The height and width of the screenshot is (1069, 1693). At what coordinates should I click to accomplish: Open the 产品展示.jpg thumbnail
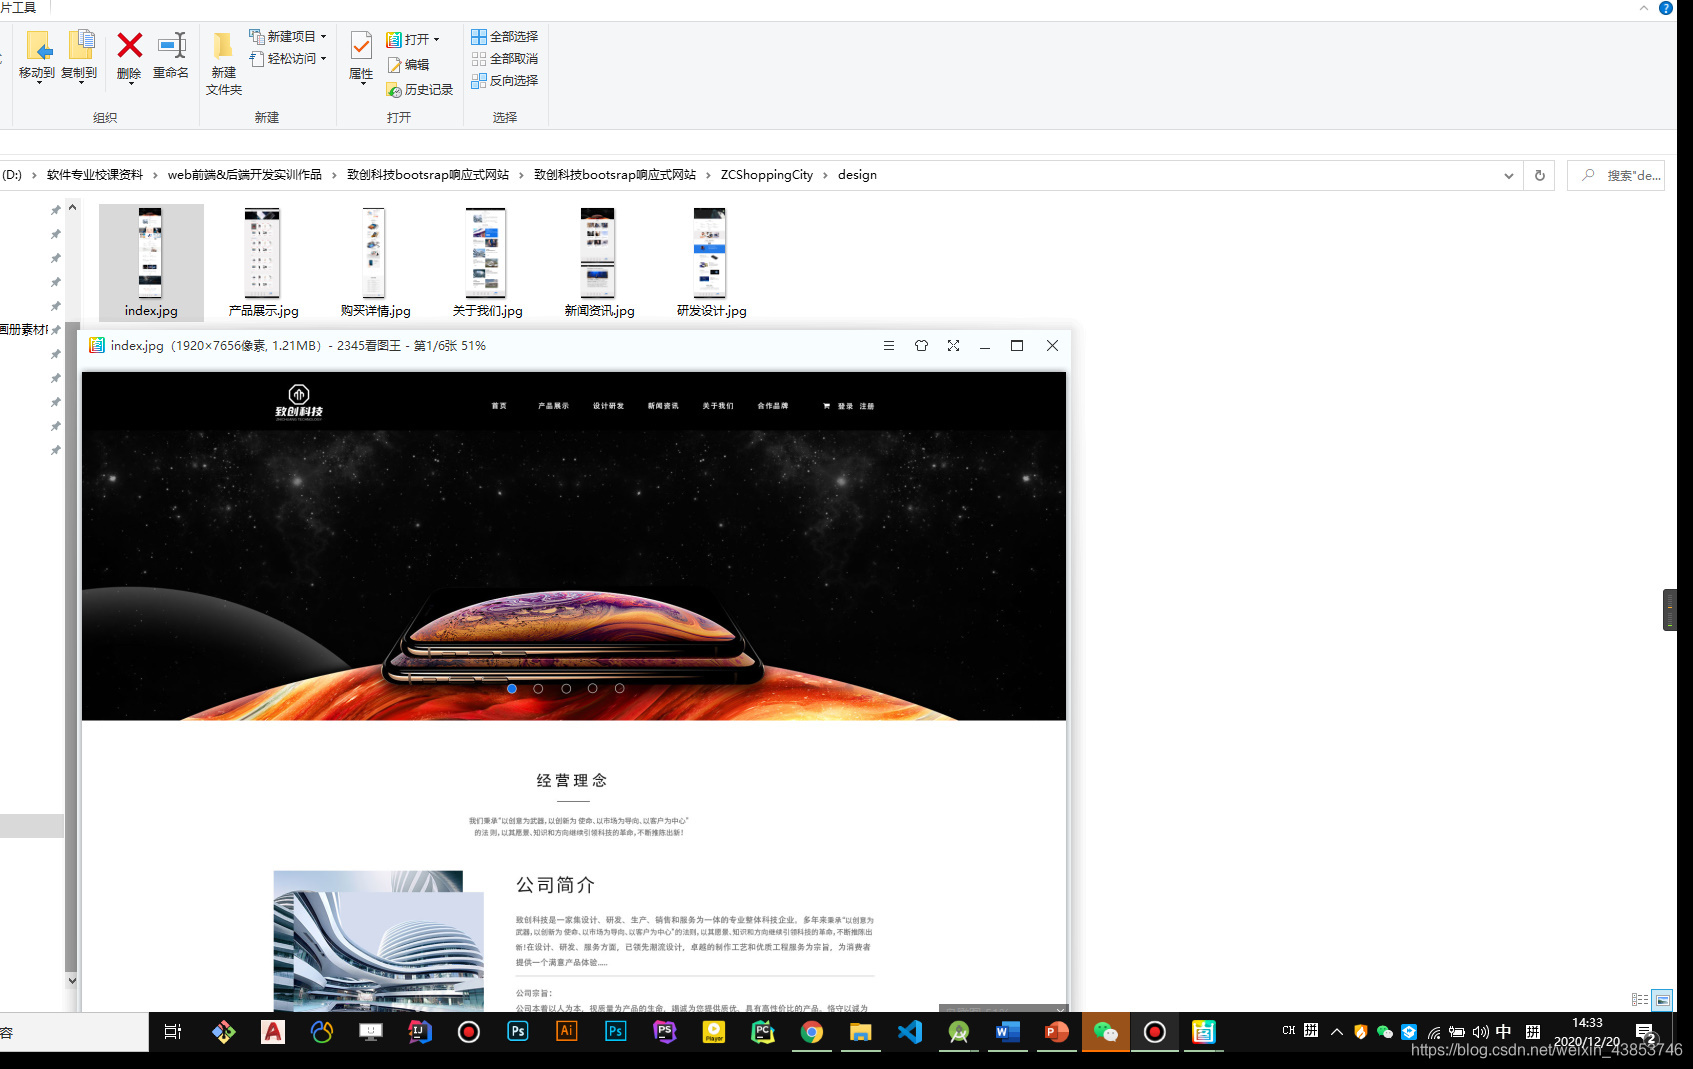click(262, 252)
